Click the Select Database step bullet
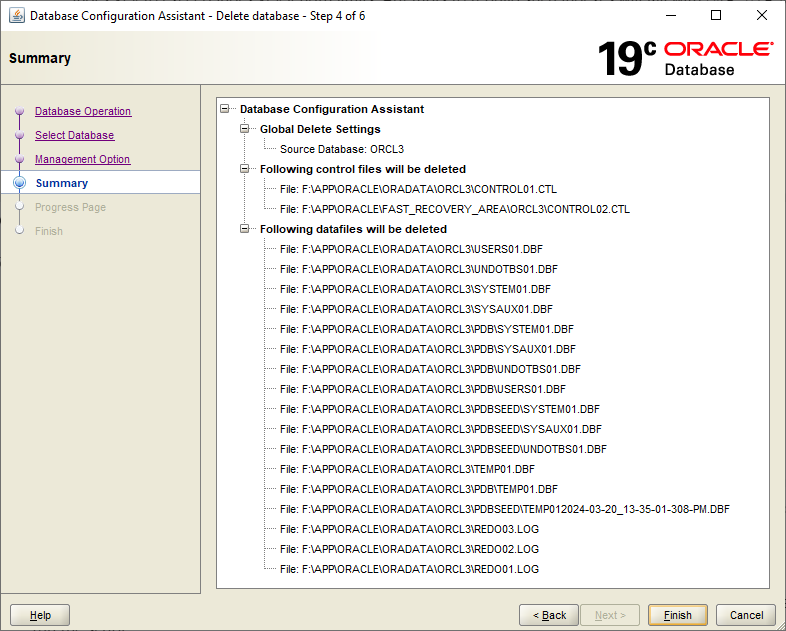 point(20,135)
